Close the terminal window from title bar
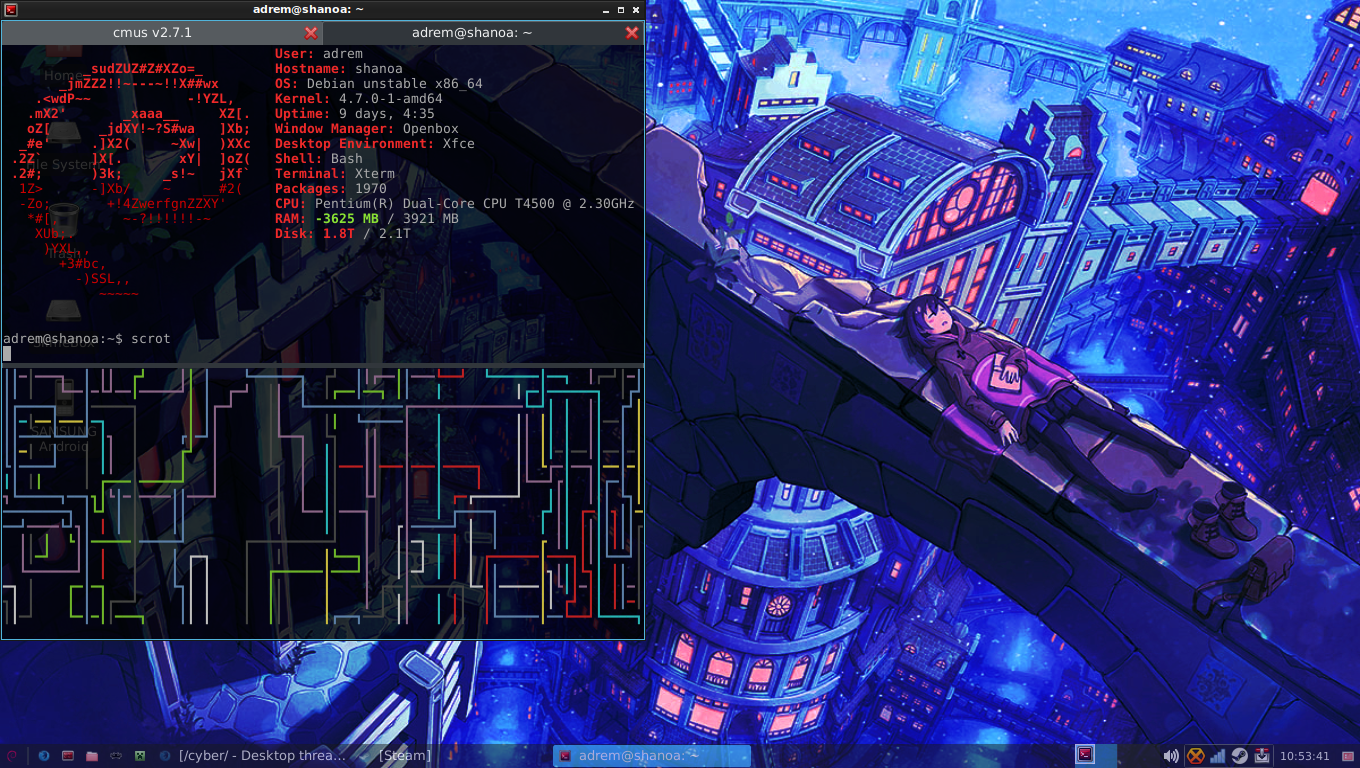This screenshot has width=1360, height=768. [635, 9]
